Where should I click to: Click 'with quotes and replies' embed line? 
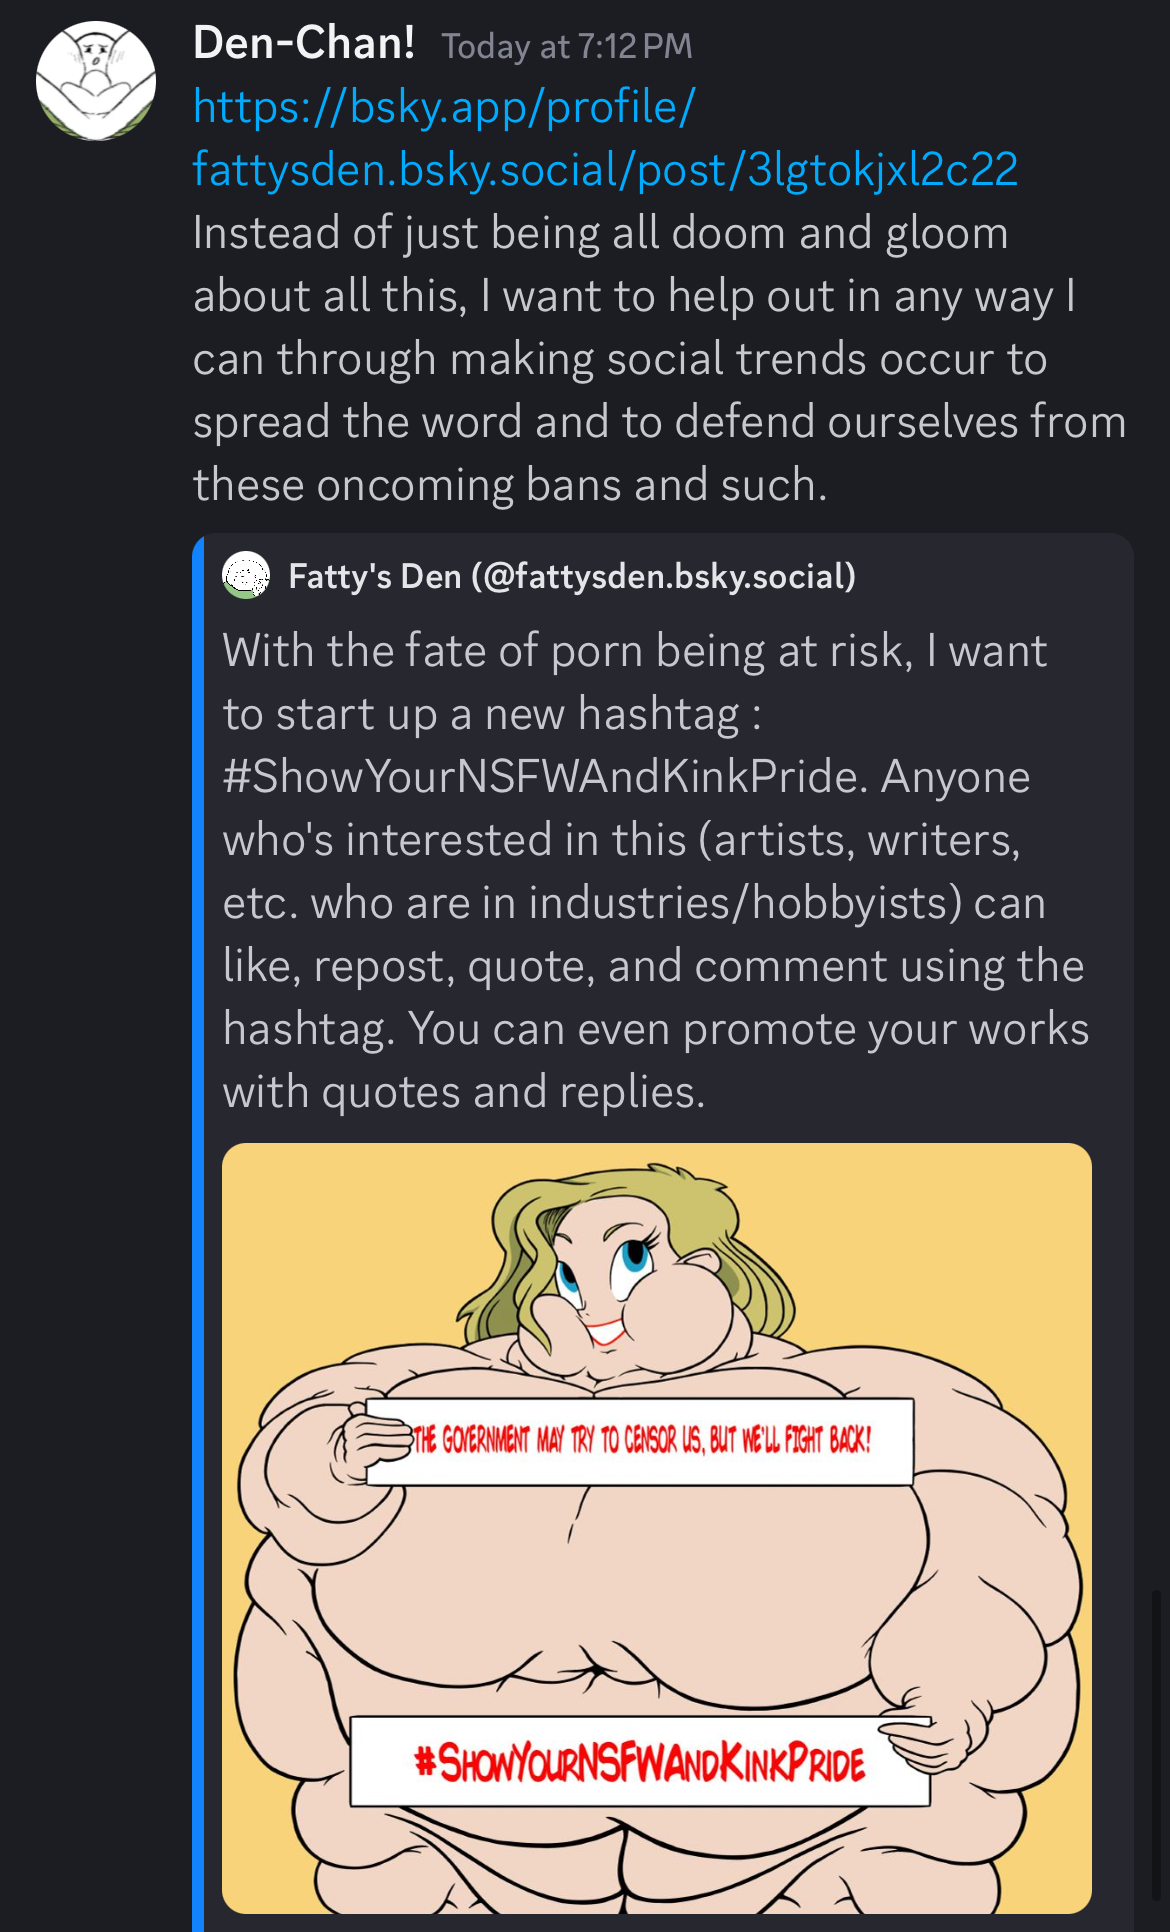click(x=464, y=1092)
